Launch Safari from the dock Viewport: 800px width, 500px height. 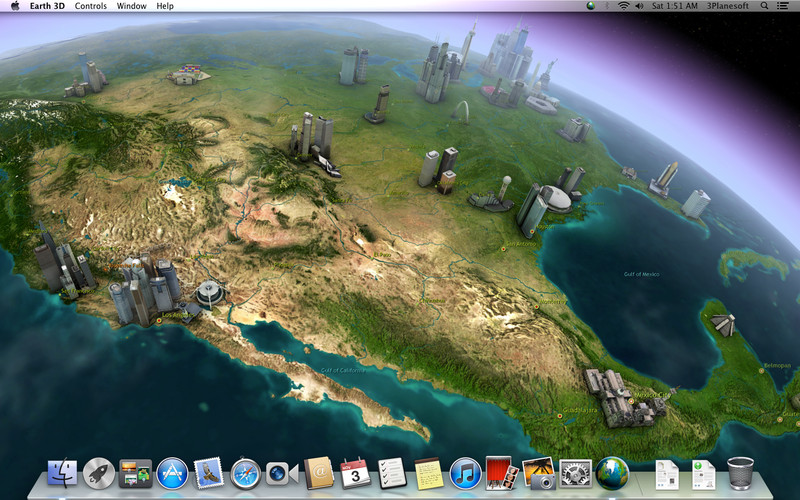[246, 473]
